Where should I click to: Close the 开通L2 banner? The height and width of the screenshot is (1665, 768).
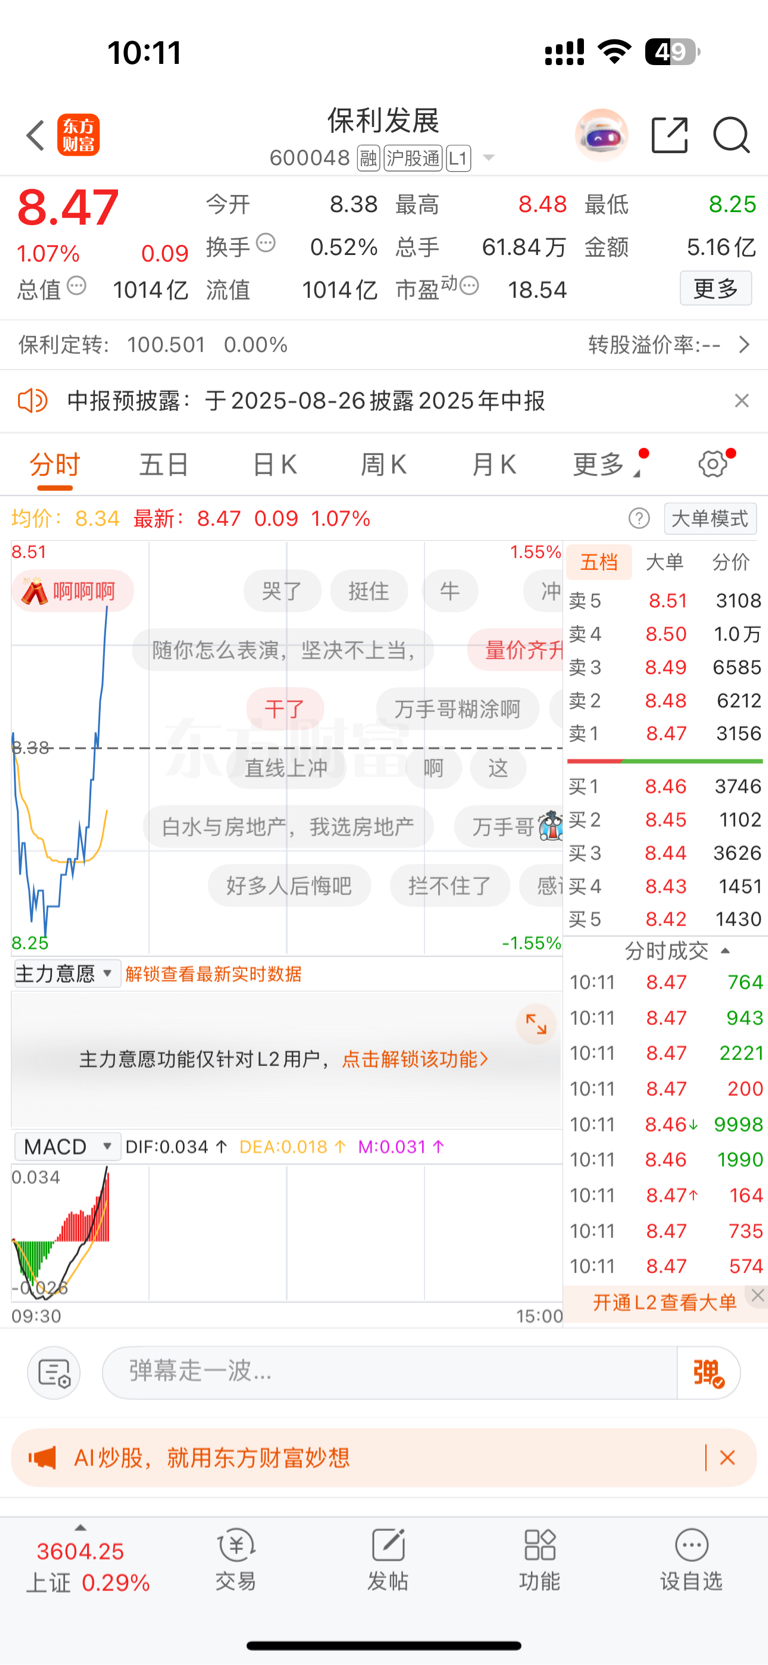(758, 1295)
